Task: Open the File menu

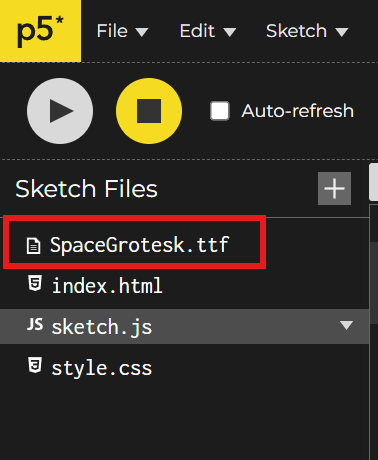Action: (x=122, y=31)
